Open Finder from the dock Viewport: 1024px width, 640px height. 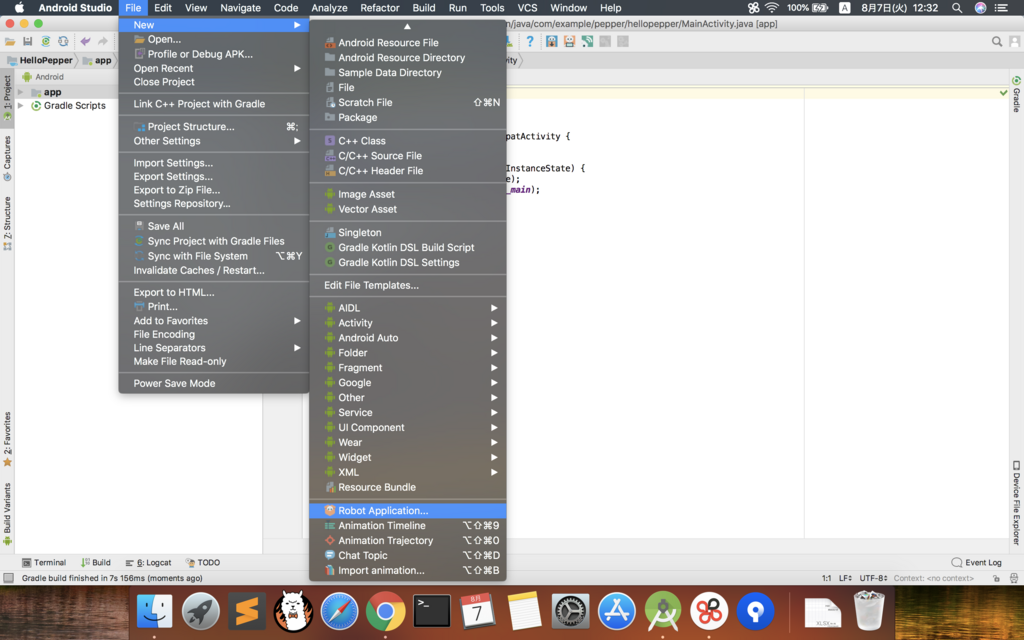pyautogui.click(x=154, y=611)
